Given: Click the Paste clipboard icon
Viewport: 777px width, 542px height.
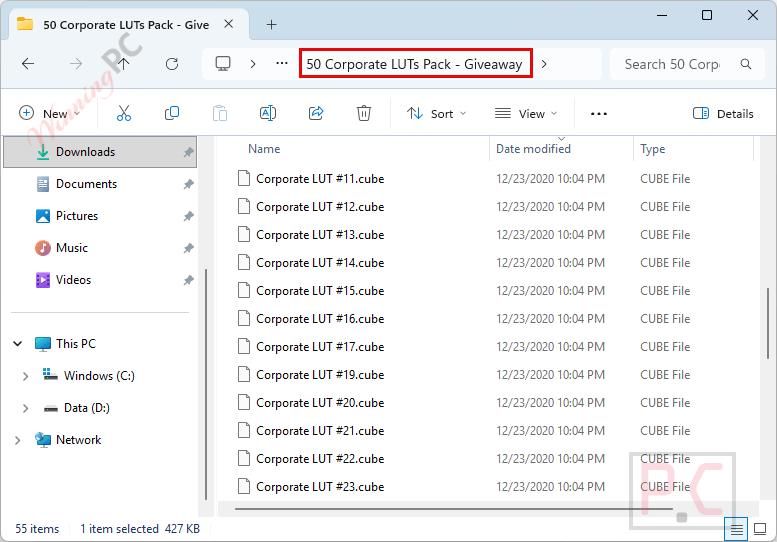Looking at the screenshot, I should click(x=220, y=113).
